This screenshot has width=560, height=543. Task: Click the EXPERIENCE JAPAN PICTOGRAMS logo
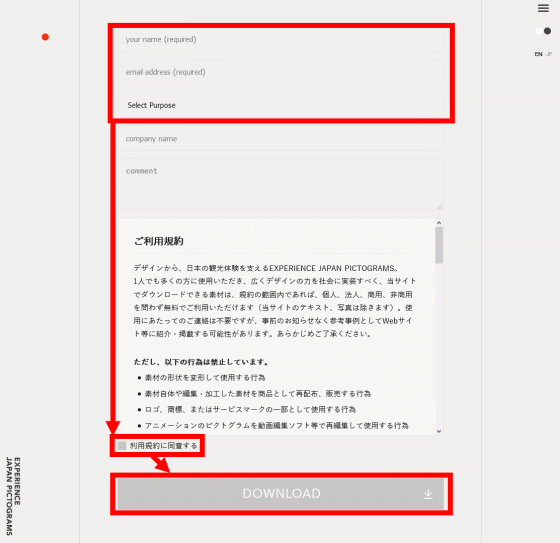pyautogui.click(x=13, y=496)
